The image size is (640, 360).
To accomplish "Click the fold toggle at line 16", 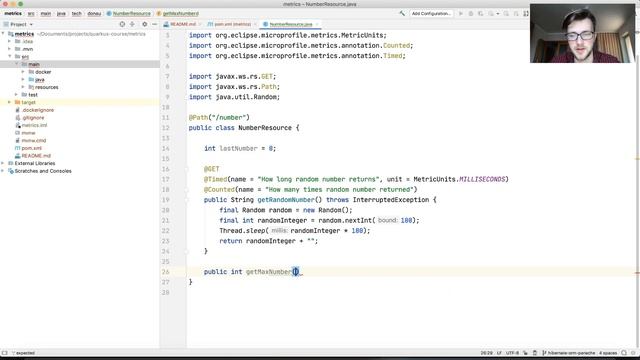I will (187, 169).
